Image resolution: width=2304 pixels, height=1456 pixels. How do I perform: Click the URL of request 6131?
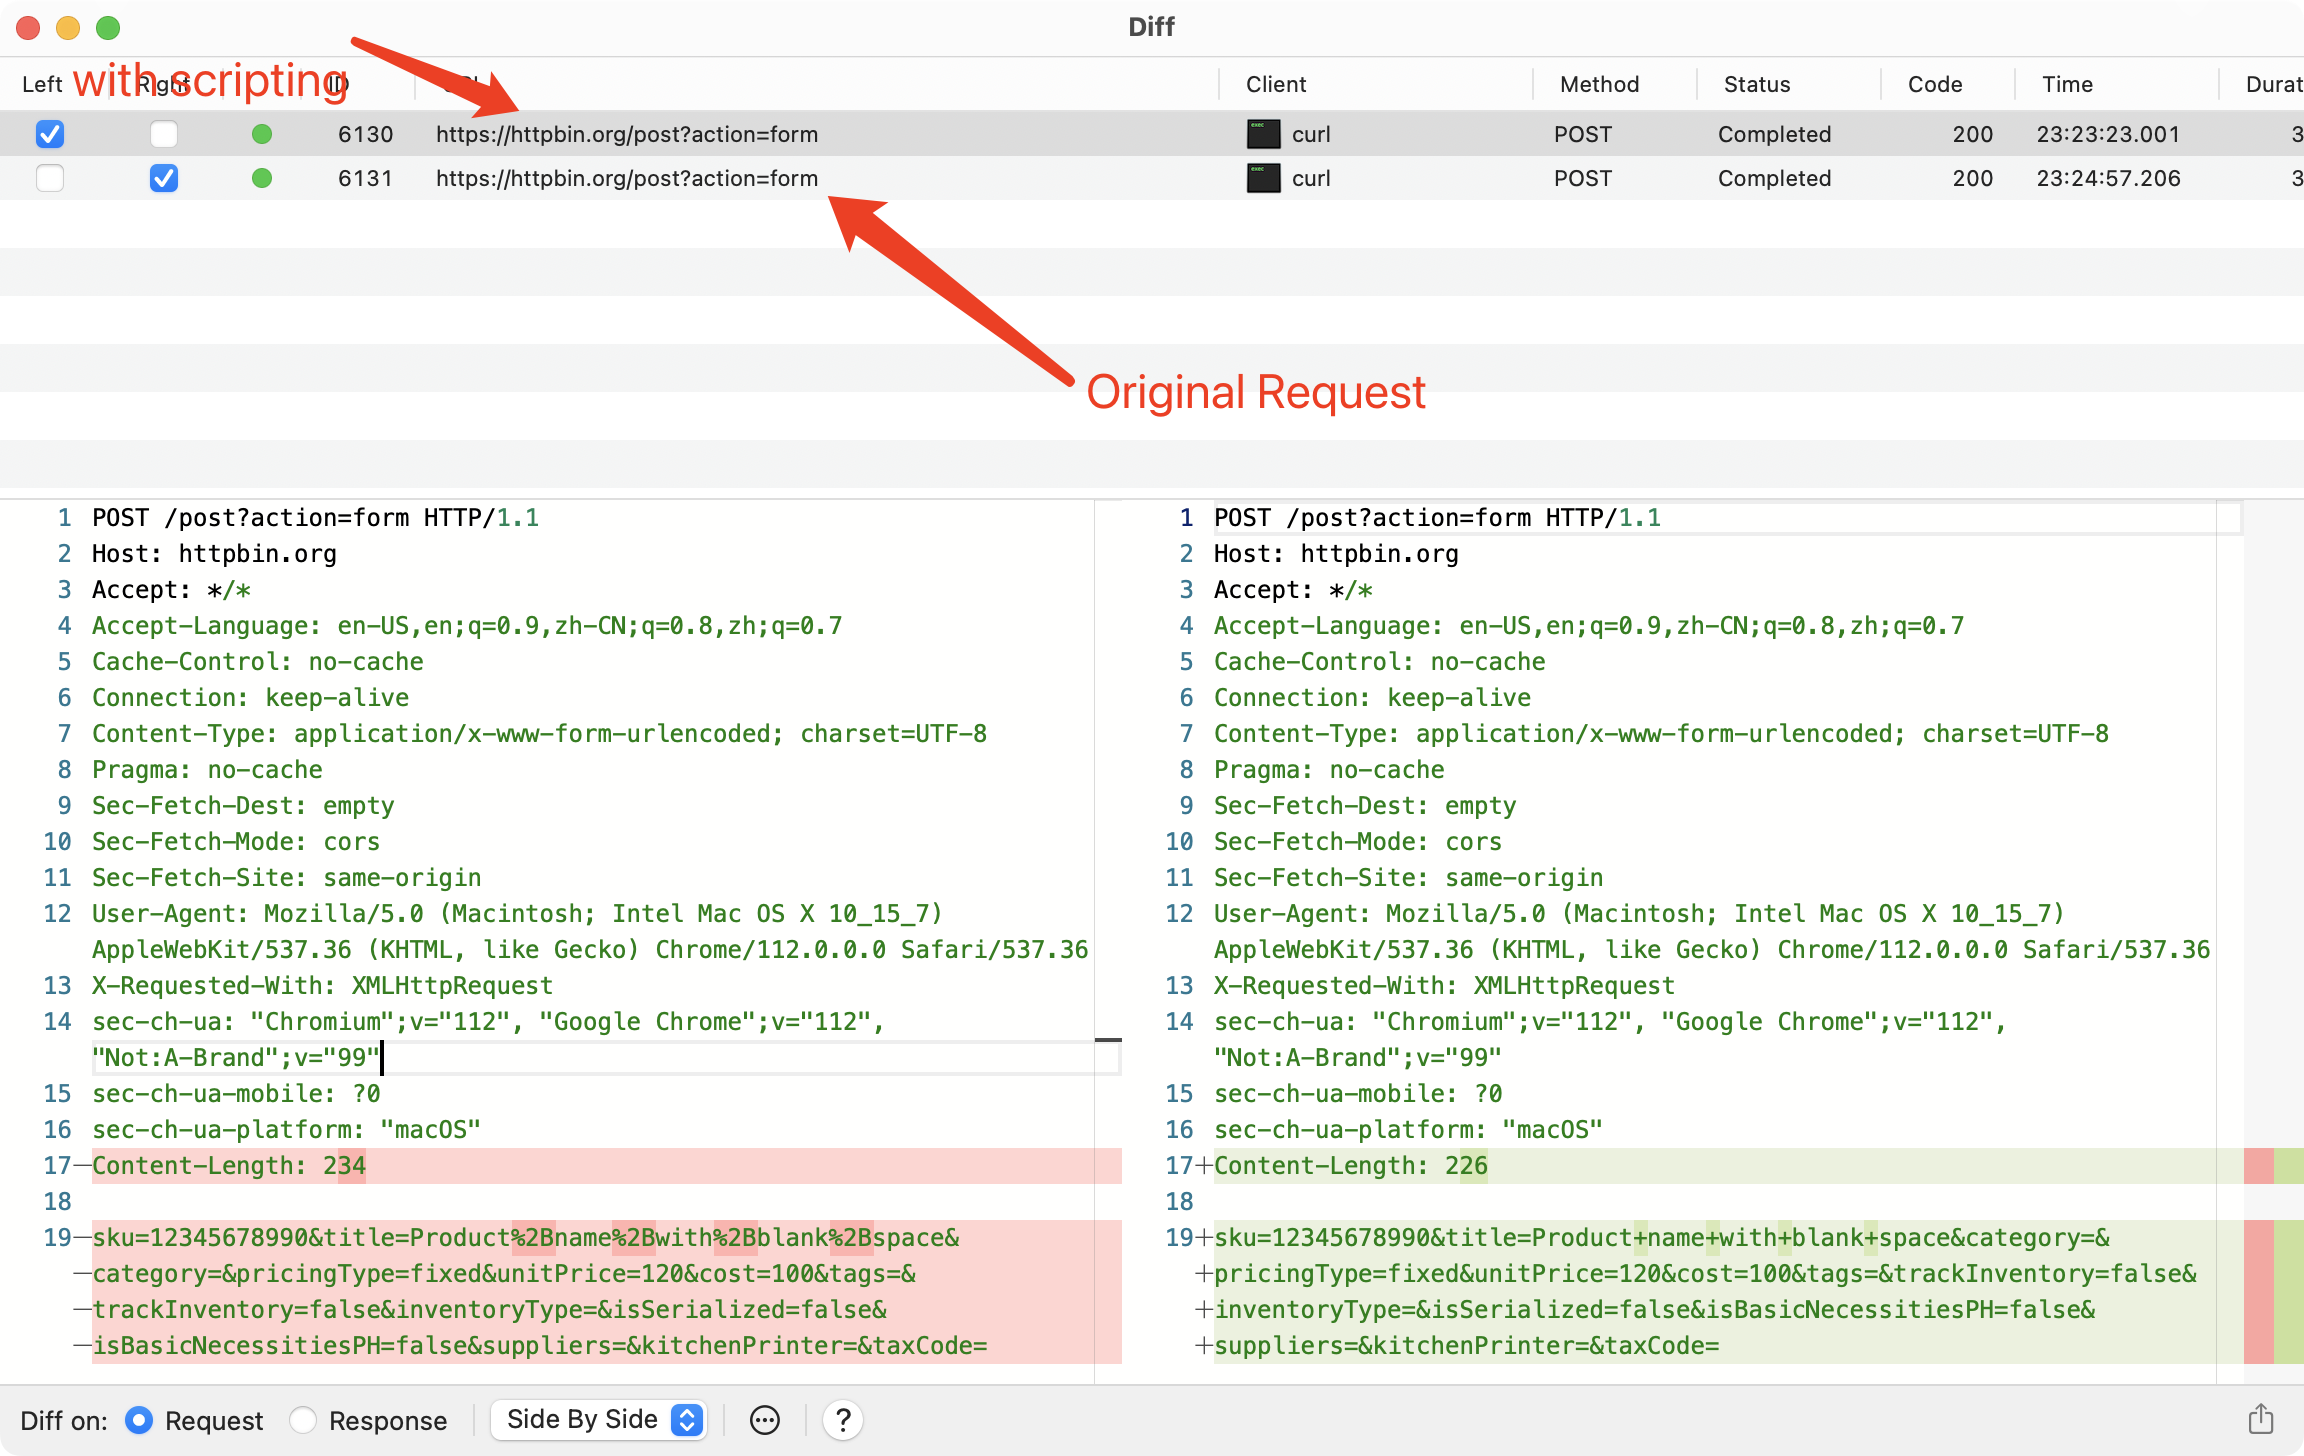pyautogui.click(x=626, y=178)
